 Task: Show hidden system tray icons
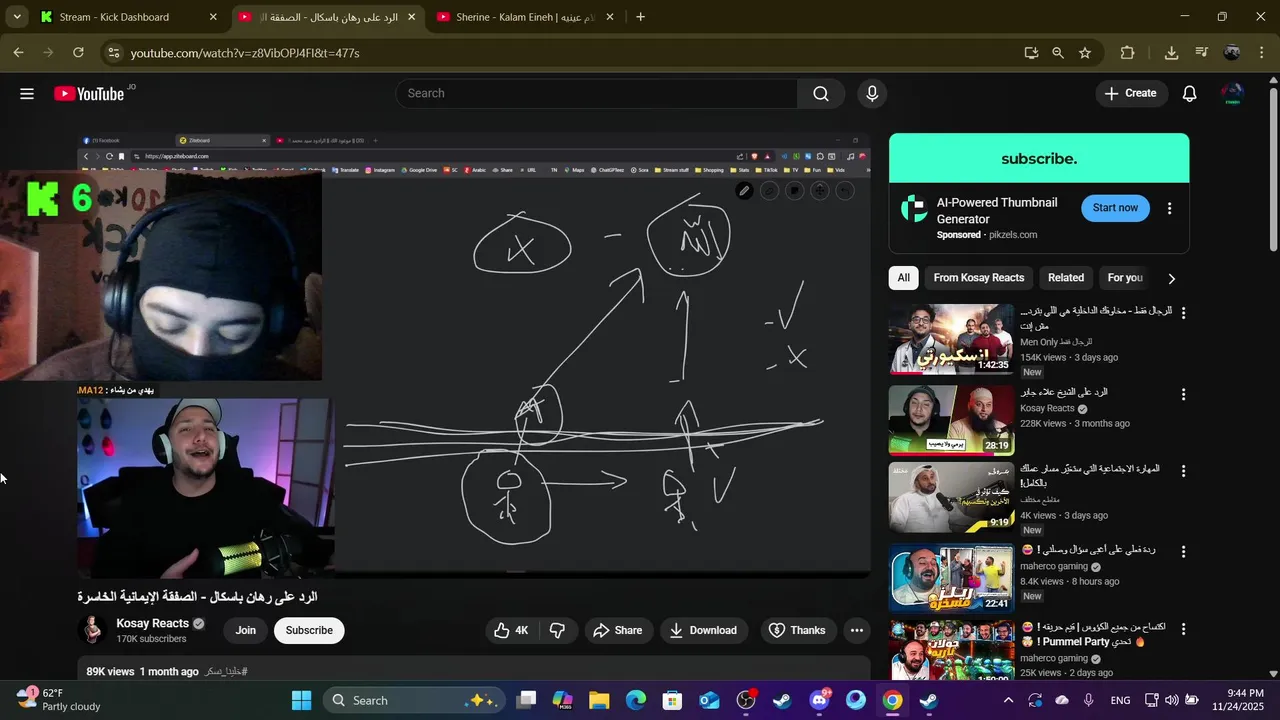click(x=1008, y=700)
